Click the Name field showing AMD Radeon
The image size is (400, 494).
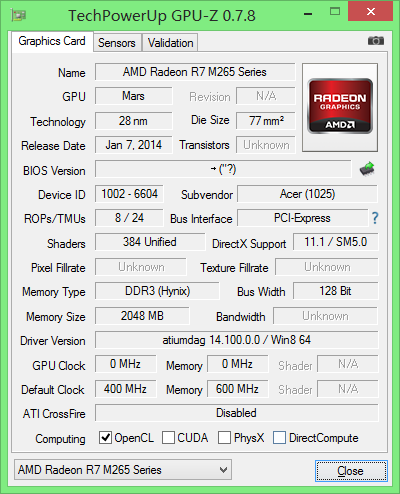click(195, 72)
